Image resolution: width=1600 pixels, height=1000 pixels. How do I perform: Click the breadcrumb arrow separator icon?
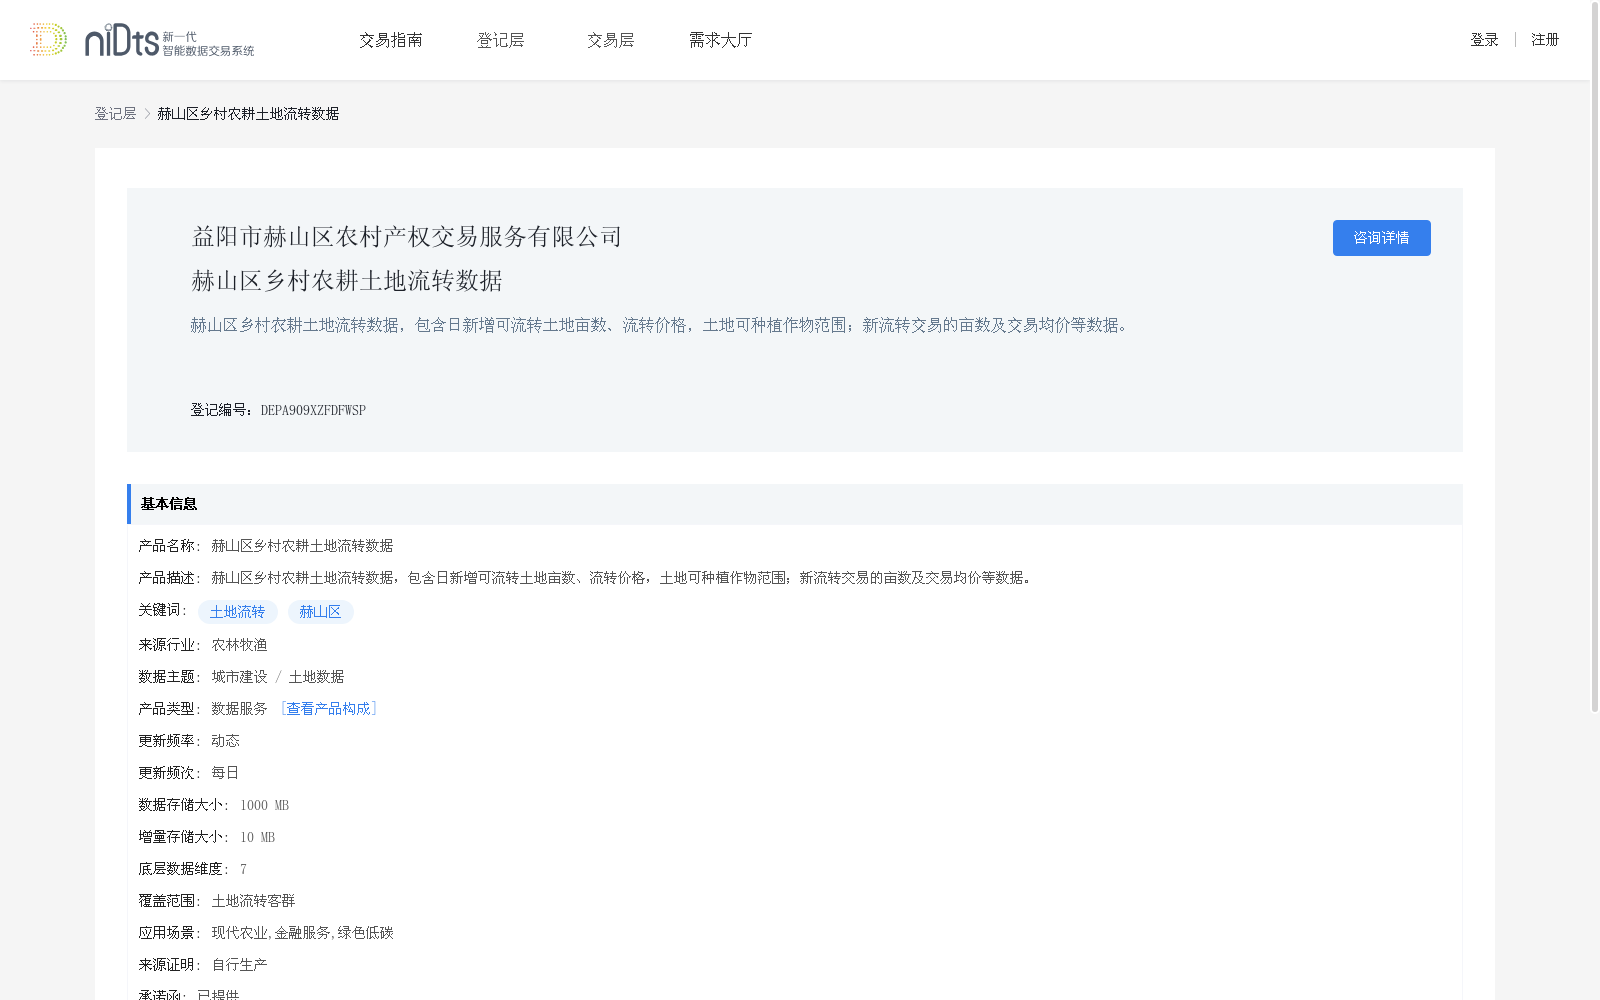click(x=147, y=114)
